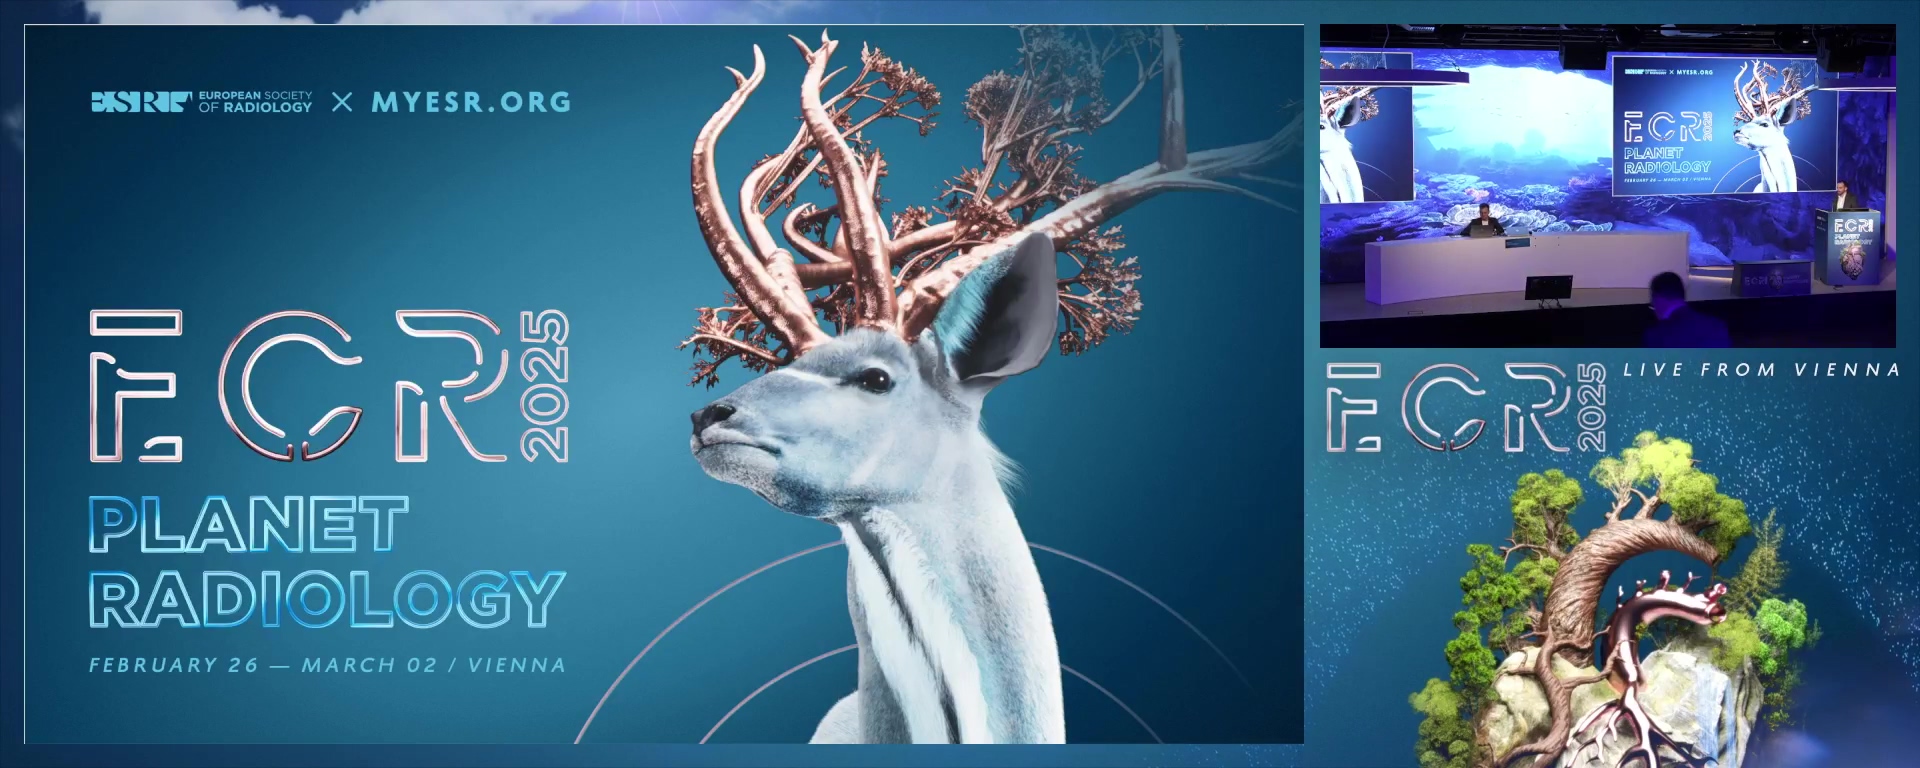Click the live stage camera video thumbnail

click(x=1607, y=186)
